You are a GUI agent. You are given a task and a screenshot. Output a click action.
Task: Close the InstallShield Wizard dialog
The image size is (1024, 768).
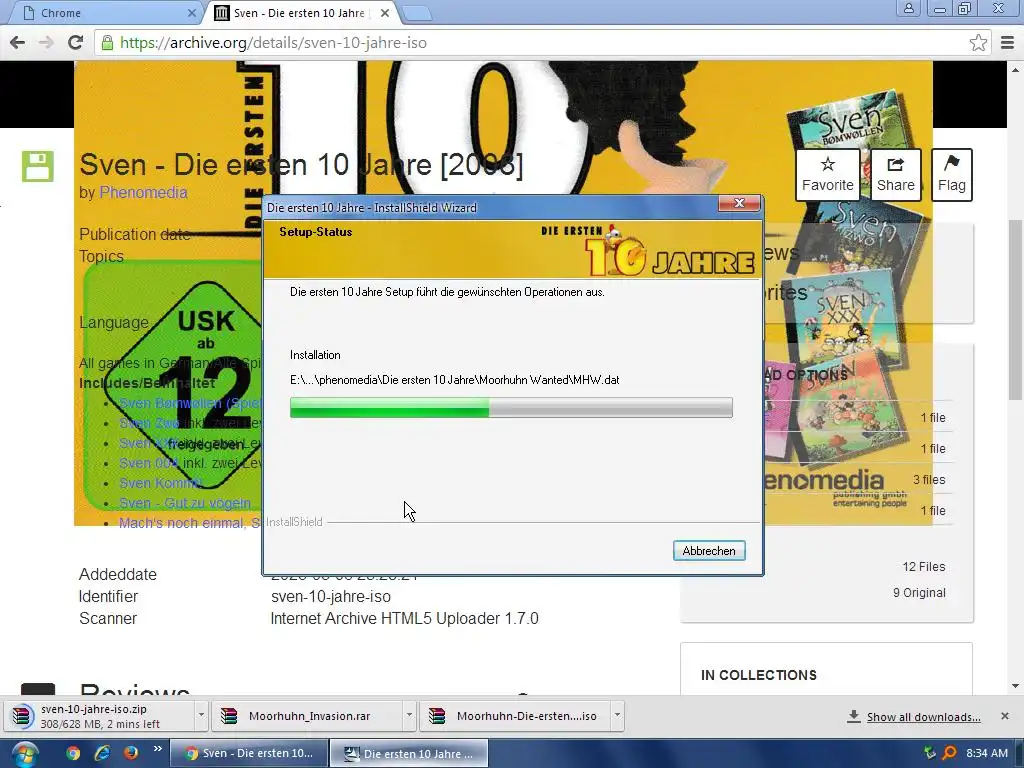tap(739, 203)
